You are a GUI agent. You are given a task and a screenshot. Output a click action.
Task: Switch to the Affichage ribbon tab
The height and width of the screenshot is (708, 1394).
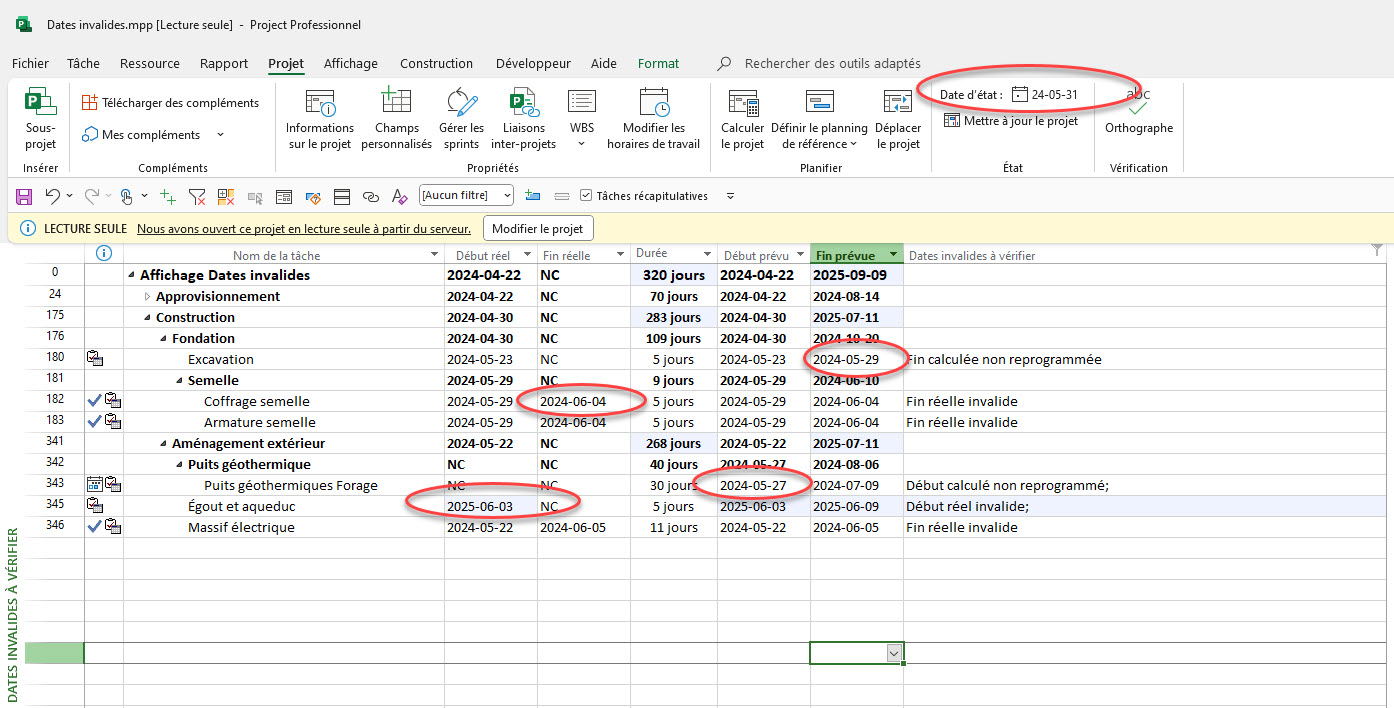point(350,63)
